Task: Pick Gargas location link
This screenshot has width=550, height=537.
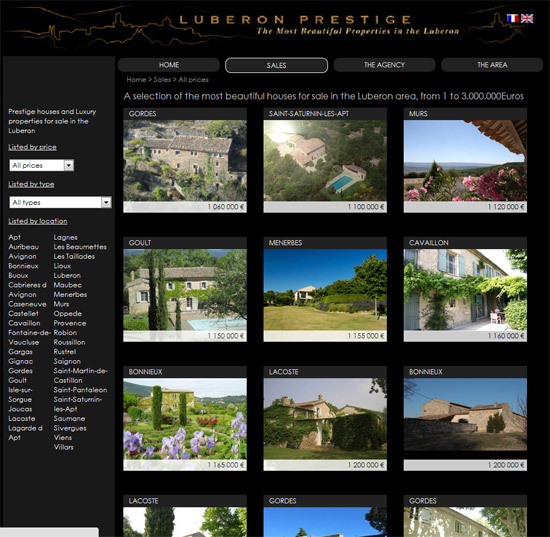Action: [x=20, y=352]
